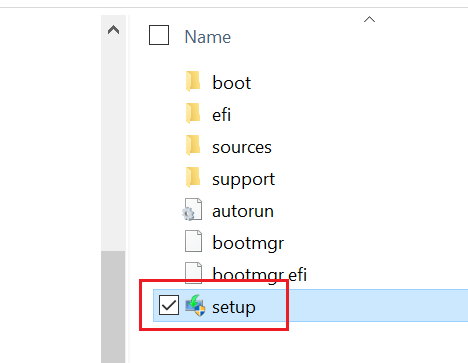Sort by the Name column header

(208, 37)
